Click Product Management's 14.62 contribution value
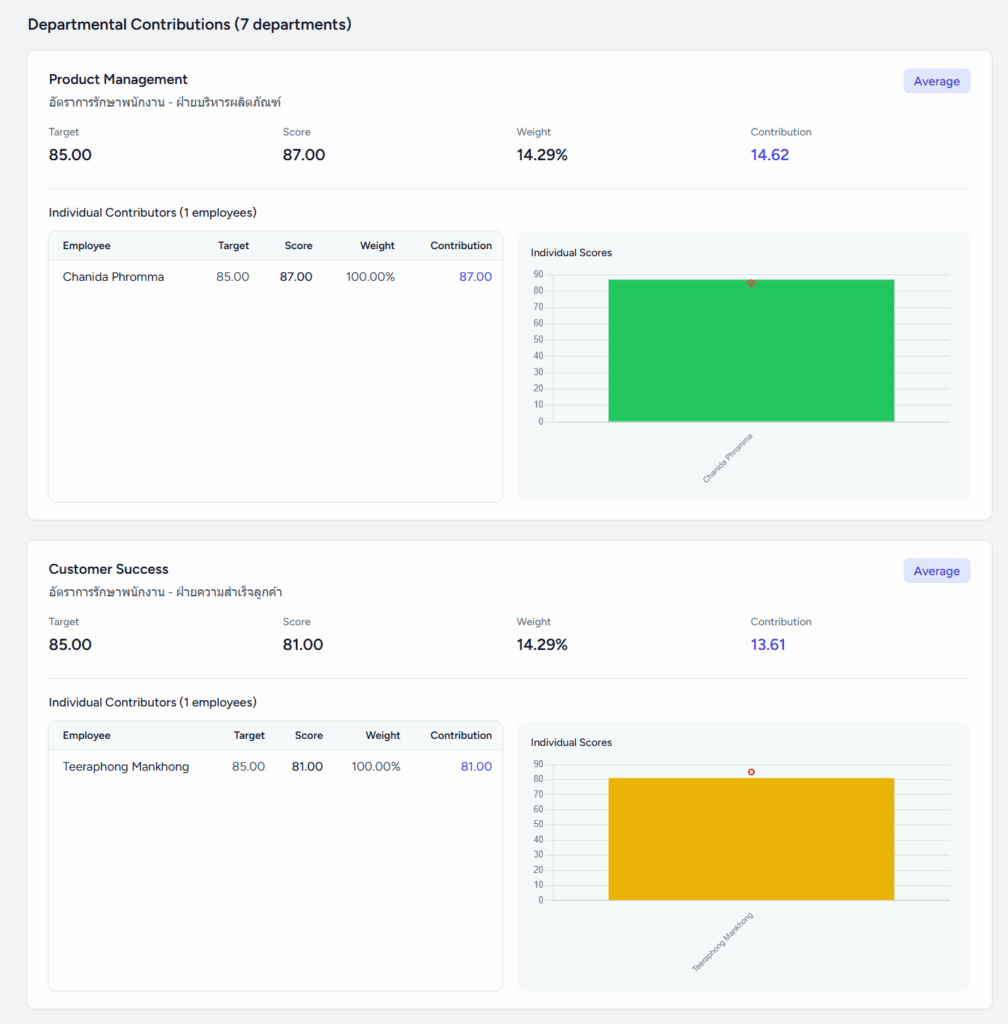1008x1024 pixels. point(770,155)
